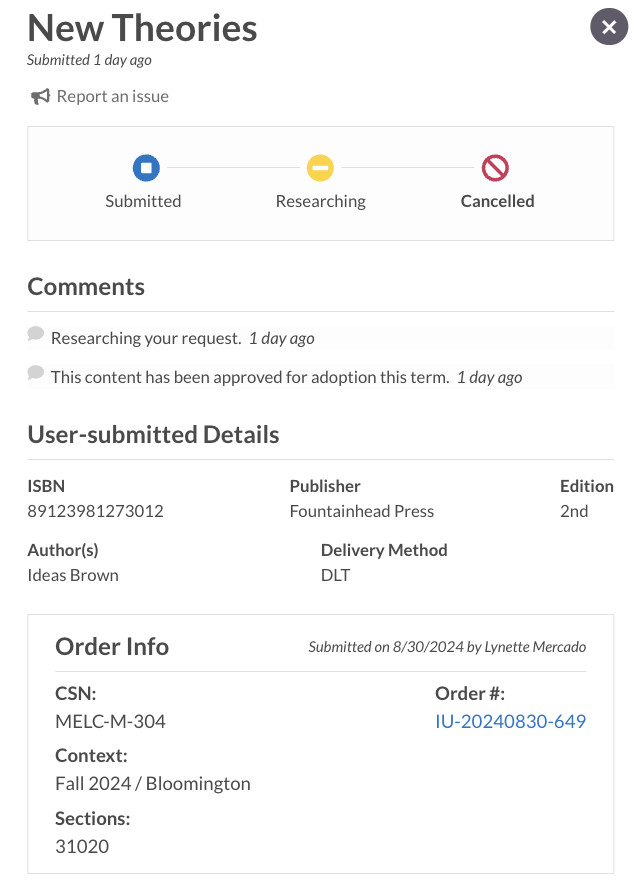This screenshot has height=886, width=634.
Task: Click the Researching step label
Action: (x=320, y=201)
